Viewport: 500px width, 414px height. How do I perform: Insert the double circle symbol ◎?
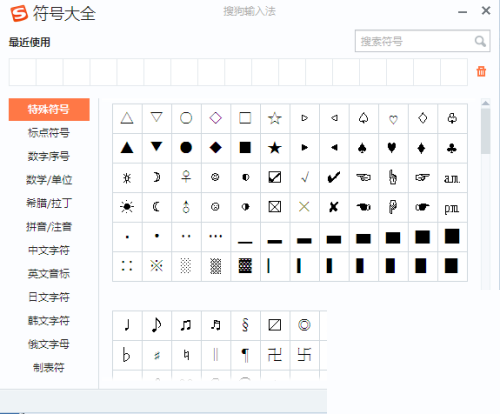coord(304,325)
